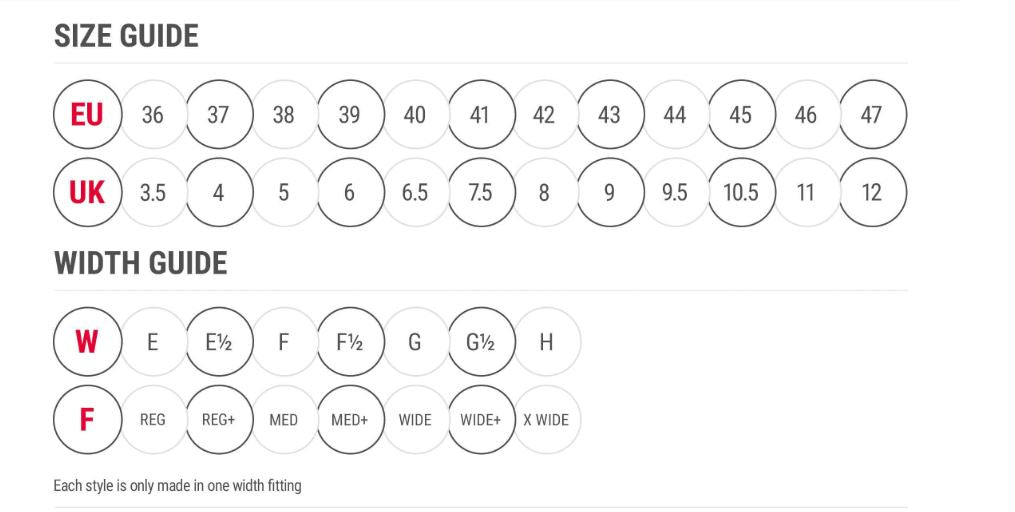Click the WIDTH GUIDE heading

click(x=140, y=263)
